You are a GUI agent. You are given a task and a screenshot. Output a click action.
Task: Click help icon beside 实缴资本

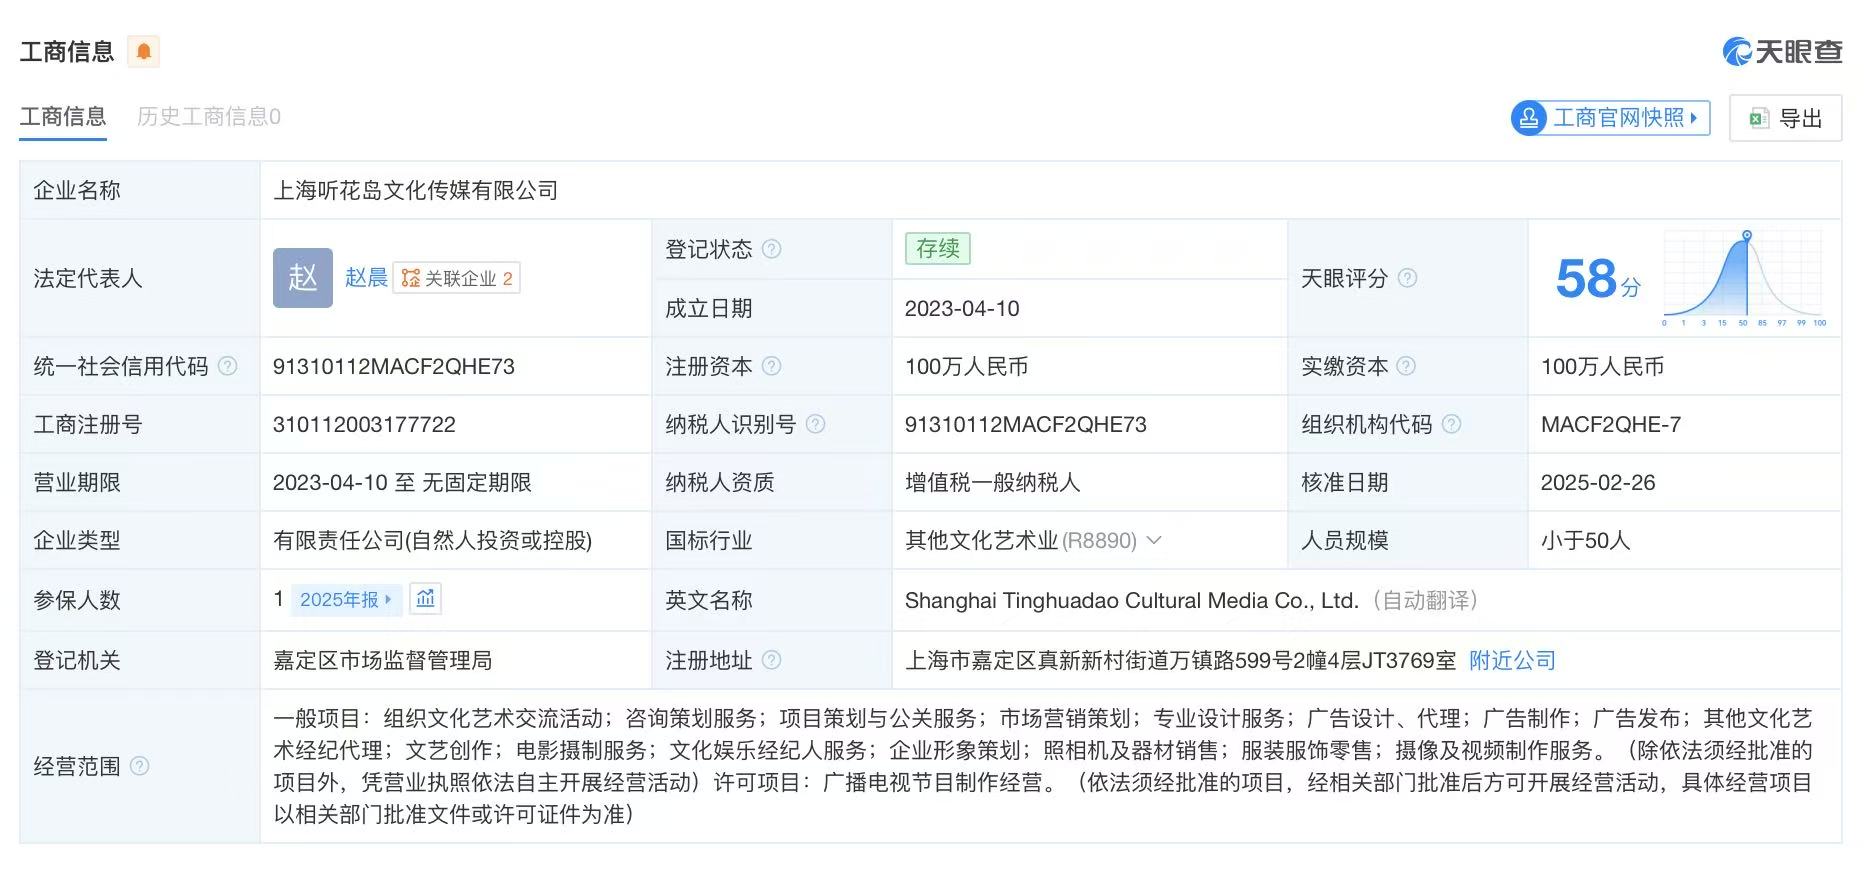click(1406, 366)
